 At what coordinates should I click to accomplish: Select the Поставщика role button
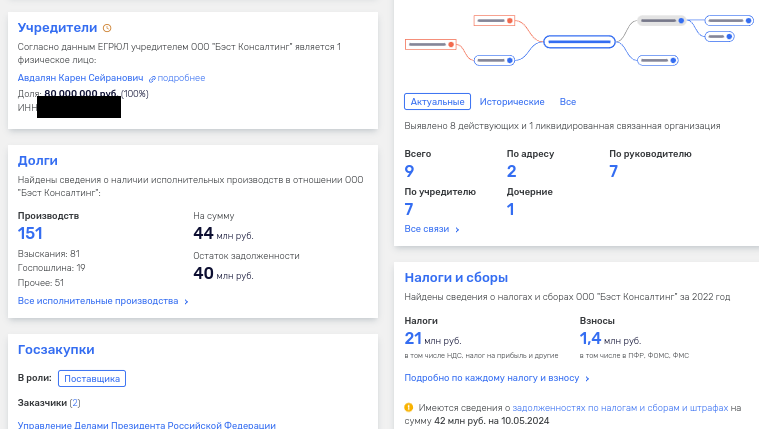click(x=92, y=379)
